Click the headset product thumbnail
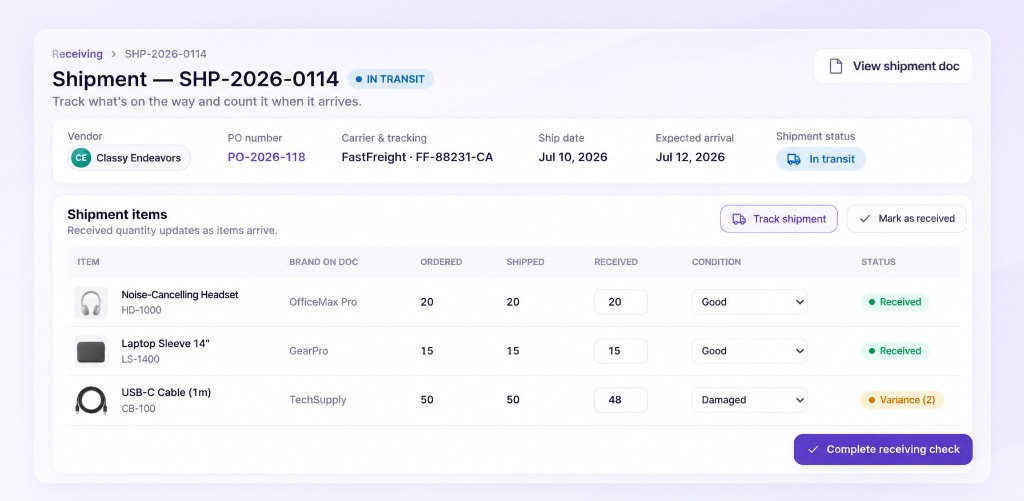Image resolution: width=1024 pixels, height=501 pixels. click(x=91, y=302)
